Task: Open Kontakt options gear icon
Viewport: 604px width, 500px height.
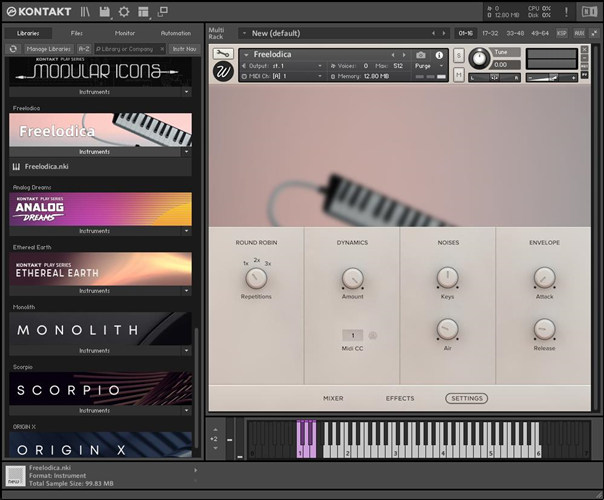Action: pyautogui.click(x=124, y=12)
